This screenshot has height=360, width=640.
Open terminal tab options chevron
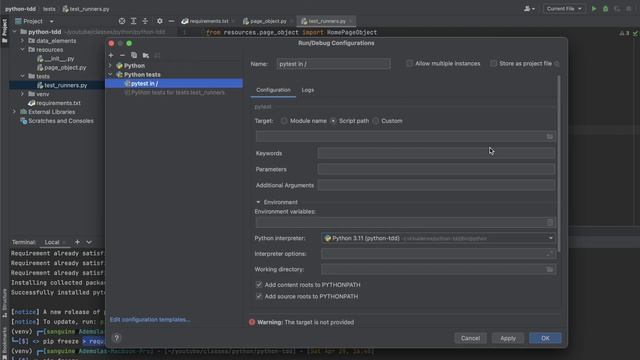tap(89, 242)
